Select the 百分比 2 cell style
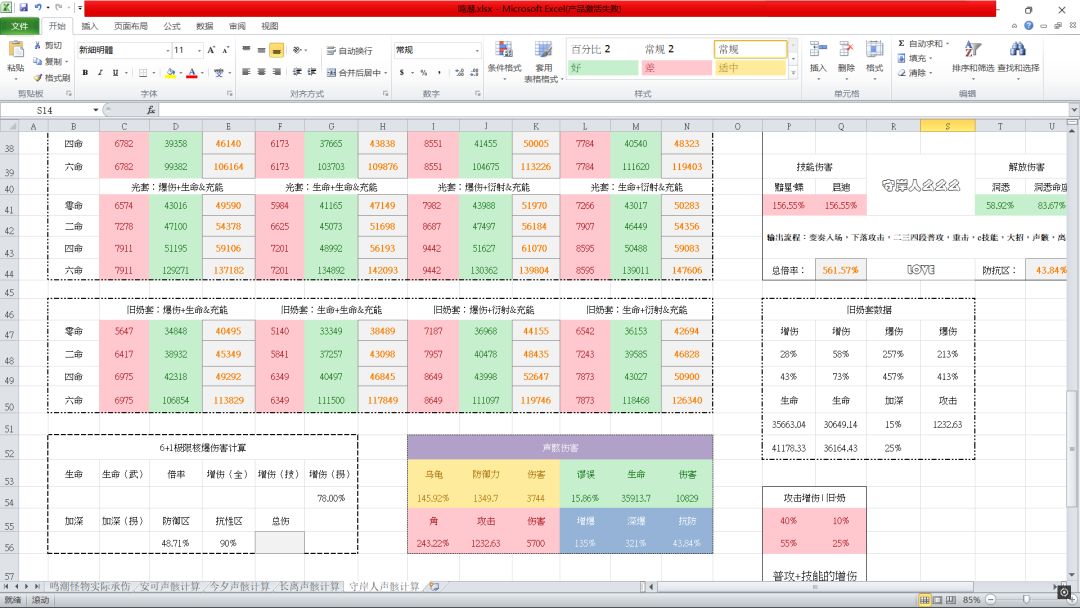Image resolution: width=1080 pixels, height=608 pixels. [x=603, y=50]
